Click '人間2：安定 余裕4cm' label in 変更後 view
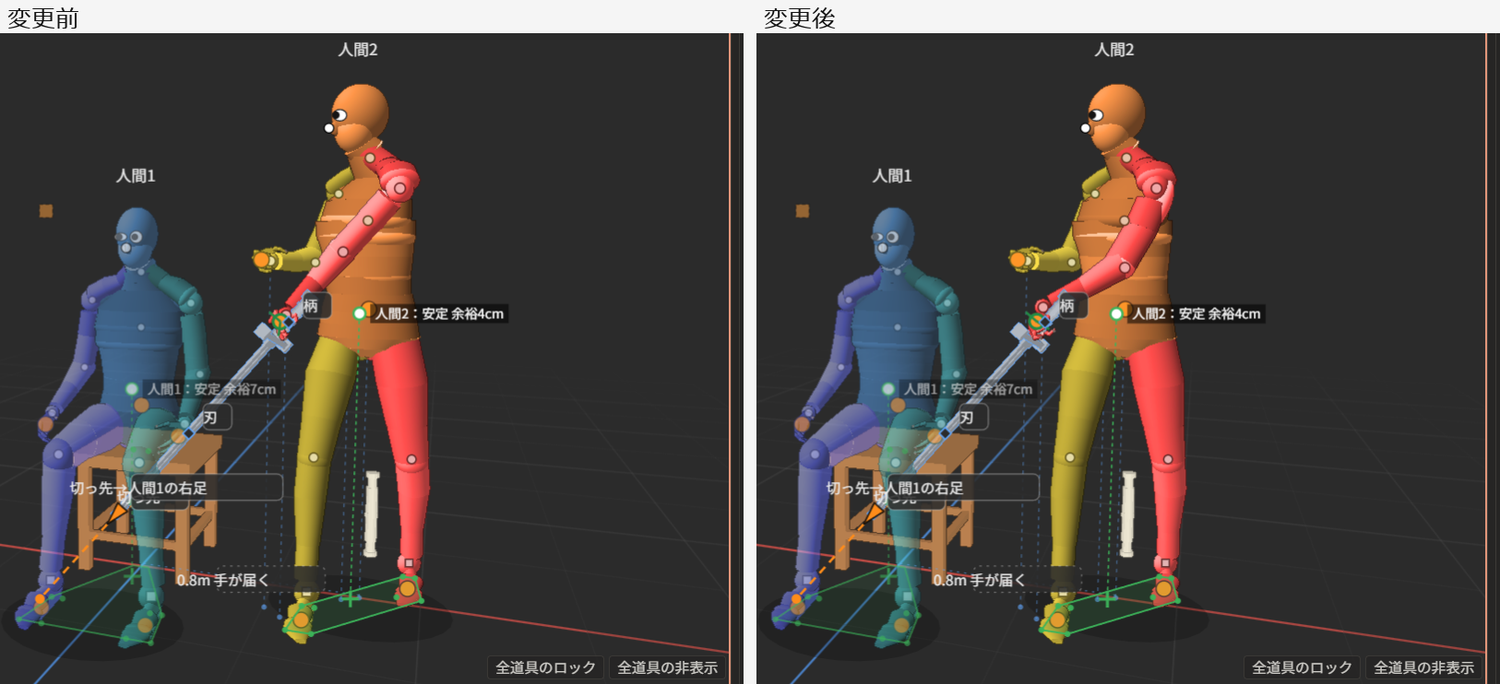Screen dimensions: 1500x684 pyautogui.click(x=1195, y=314)
